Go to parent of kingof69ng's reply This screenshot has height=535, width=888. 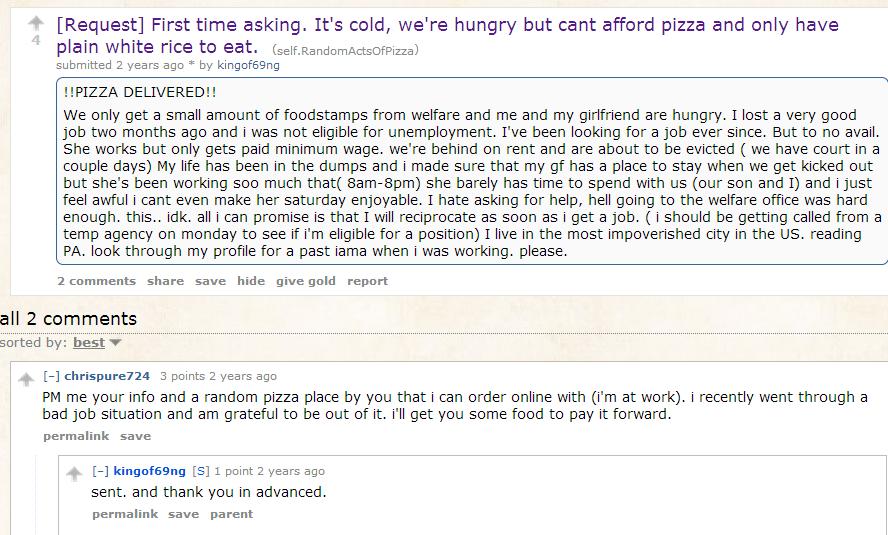point(231,514)
